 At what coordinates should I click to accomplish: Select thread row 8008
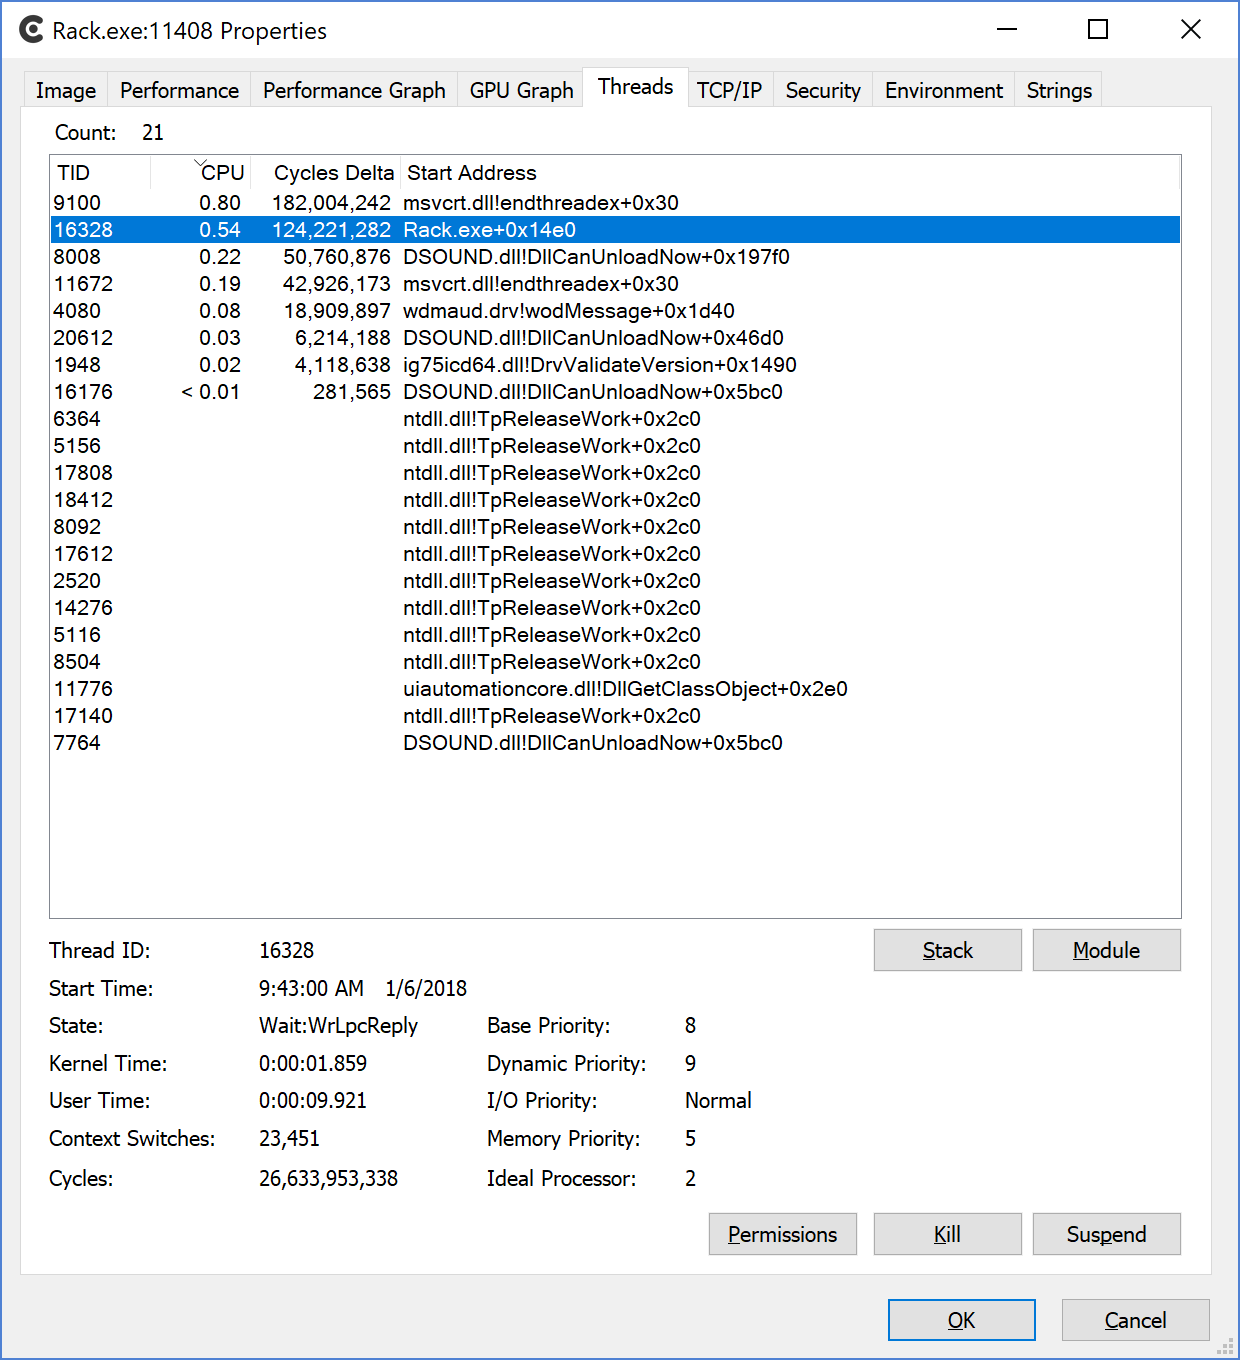pos(615,257)
